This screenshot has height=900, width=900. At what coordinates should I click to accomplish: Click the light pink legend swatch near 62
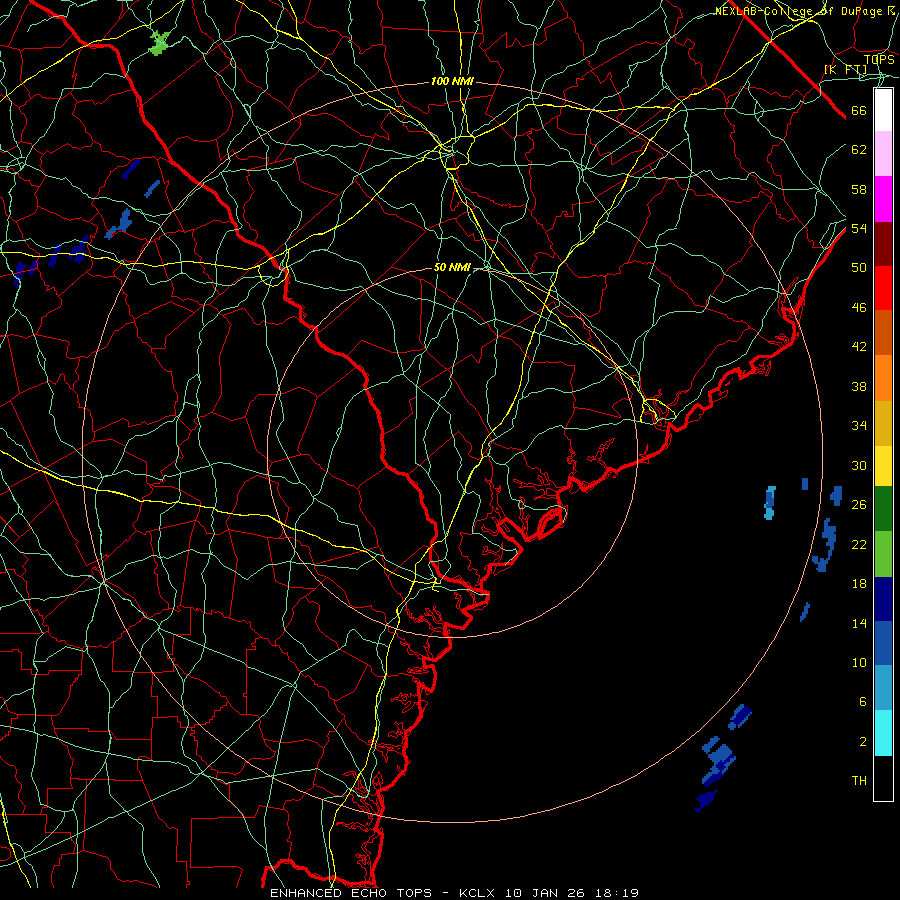coord(883,153)
